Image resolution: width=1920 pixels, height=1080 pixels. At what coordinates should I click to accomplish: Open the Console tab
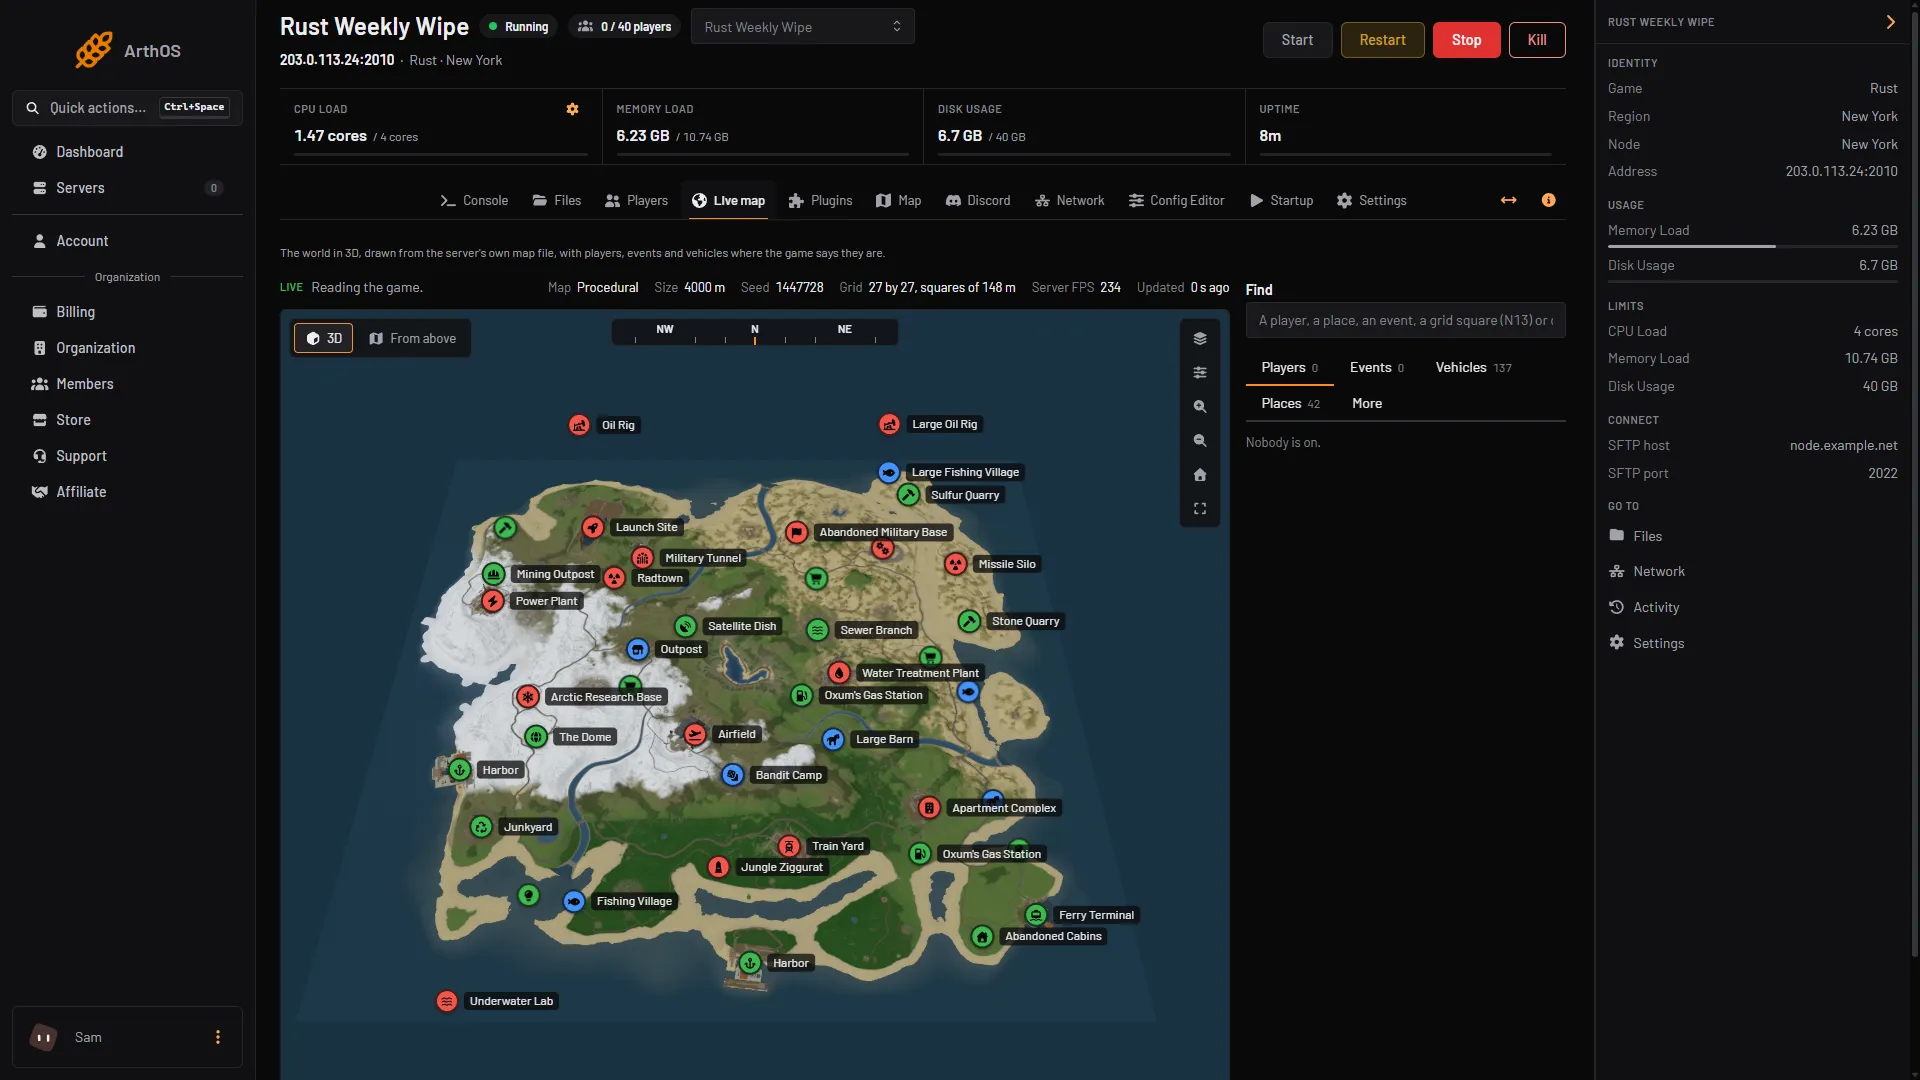(474, 200)
